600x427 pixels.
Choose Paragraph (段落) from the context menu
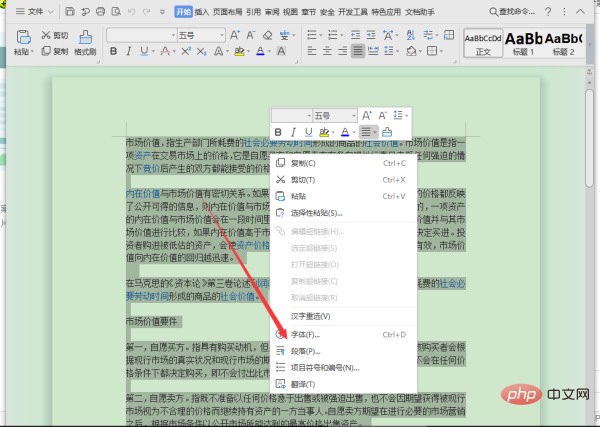306,351
